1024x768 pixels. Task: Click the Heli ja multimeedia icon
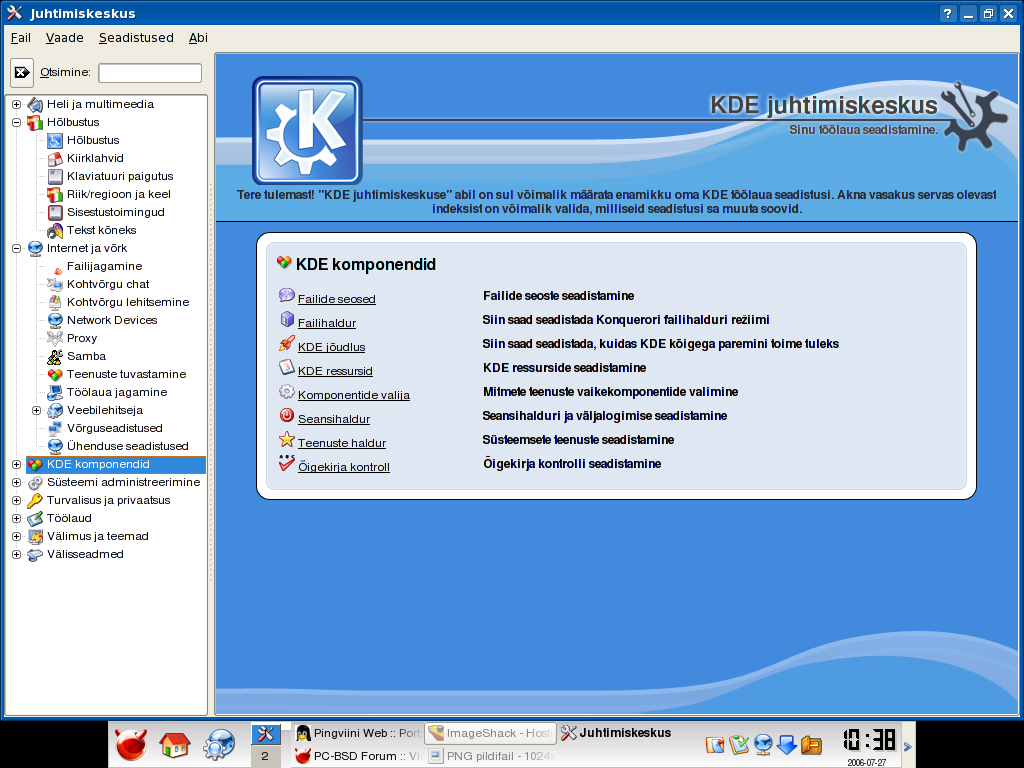click(35, 104)
